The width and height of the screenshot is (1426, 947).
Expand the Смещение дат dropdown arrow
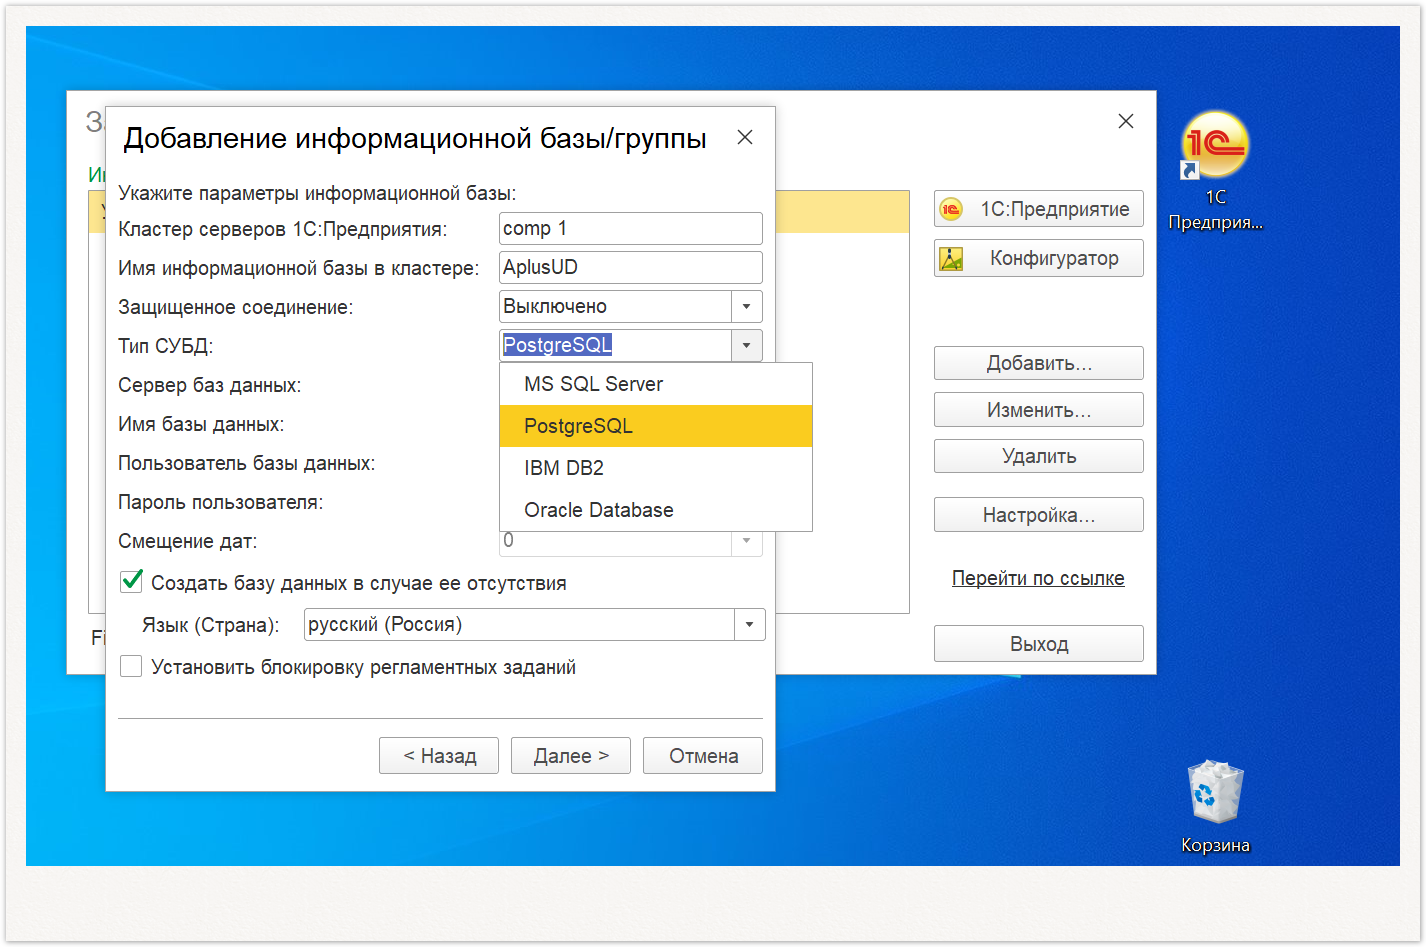[x=747, y=541]
